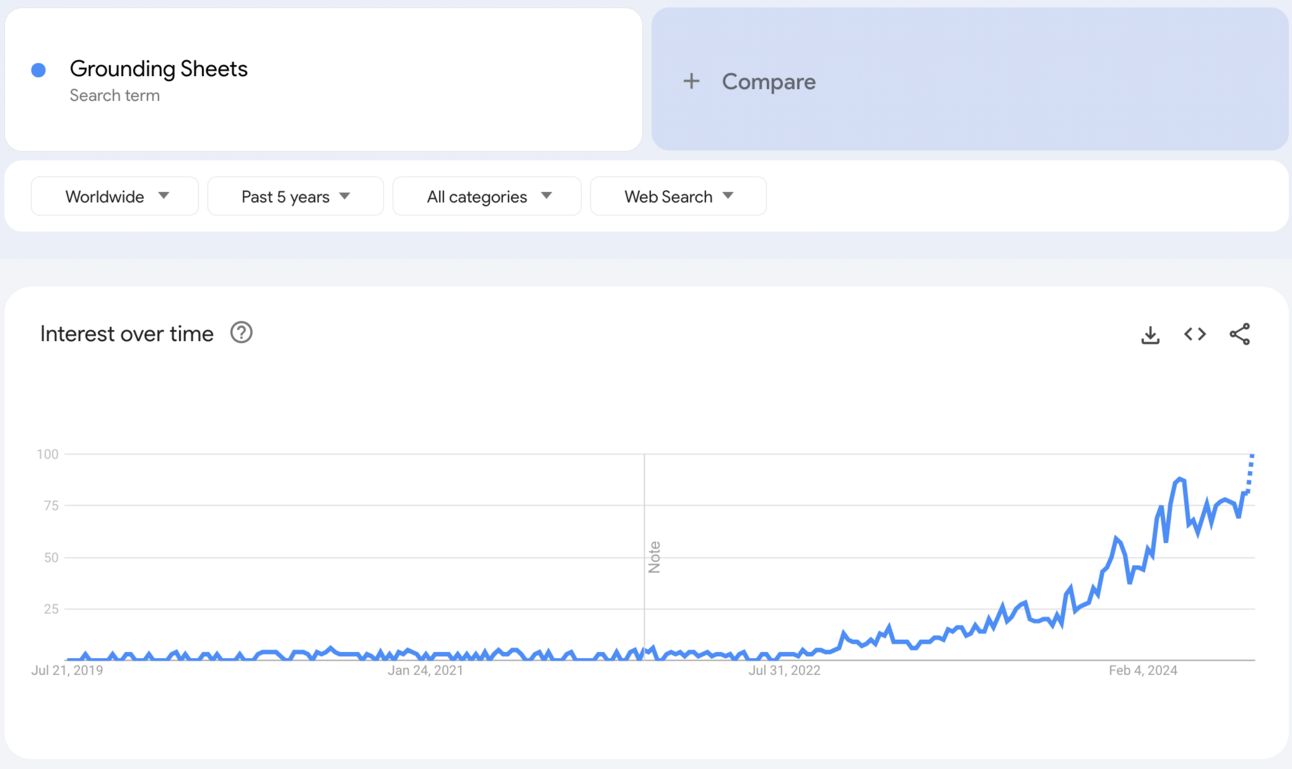Click the 100 value on the y-axis
The image size is (1292, 769).
[x=48, y=454]
